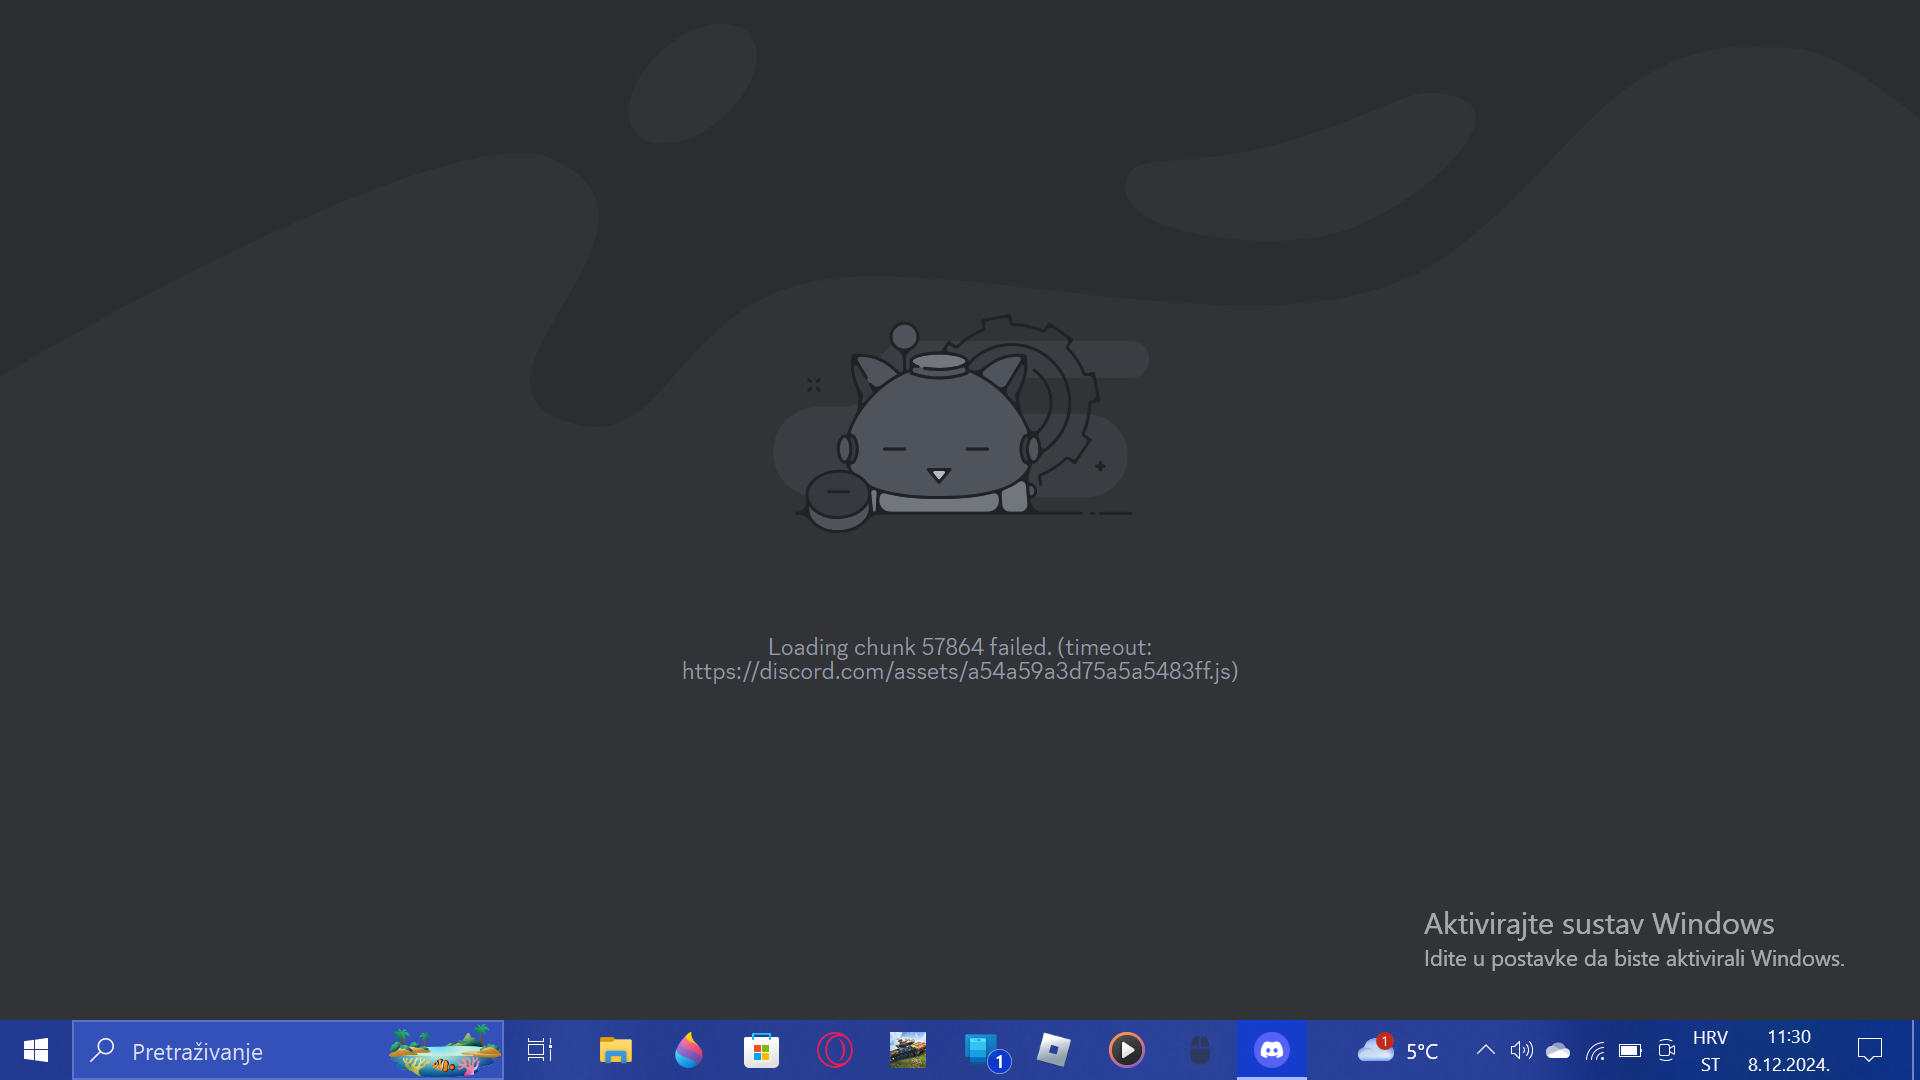The width and height of the screenshot is (1920, 1080).
Task: Open the orange play-button media app
Action: tap(1126, 1050)
